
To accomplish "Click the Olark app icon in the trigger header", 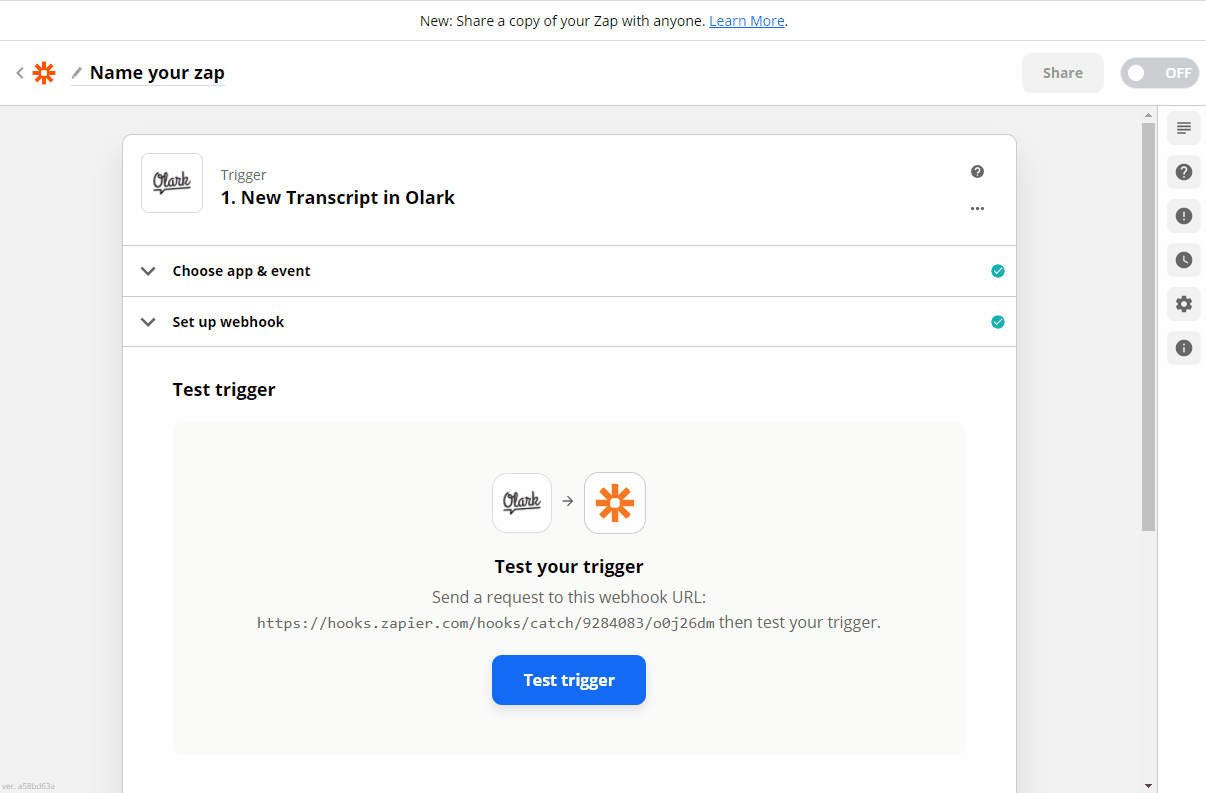I will [171, 182].
